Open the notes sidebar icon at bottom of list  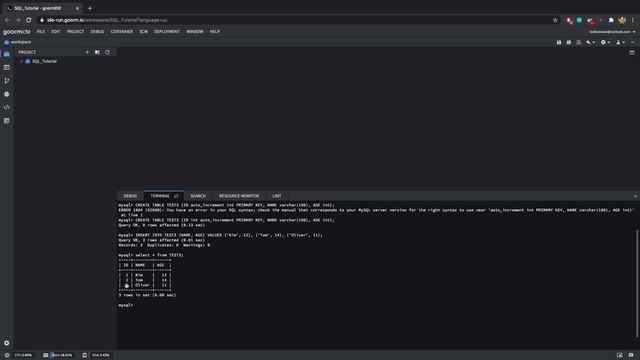coord(7,121)
